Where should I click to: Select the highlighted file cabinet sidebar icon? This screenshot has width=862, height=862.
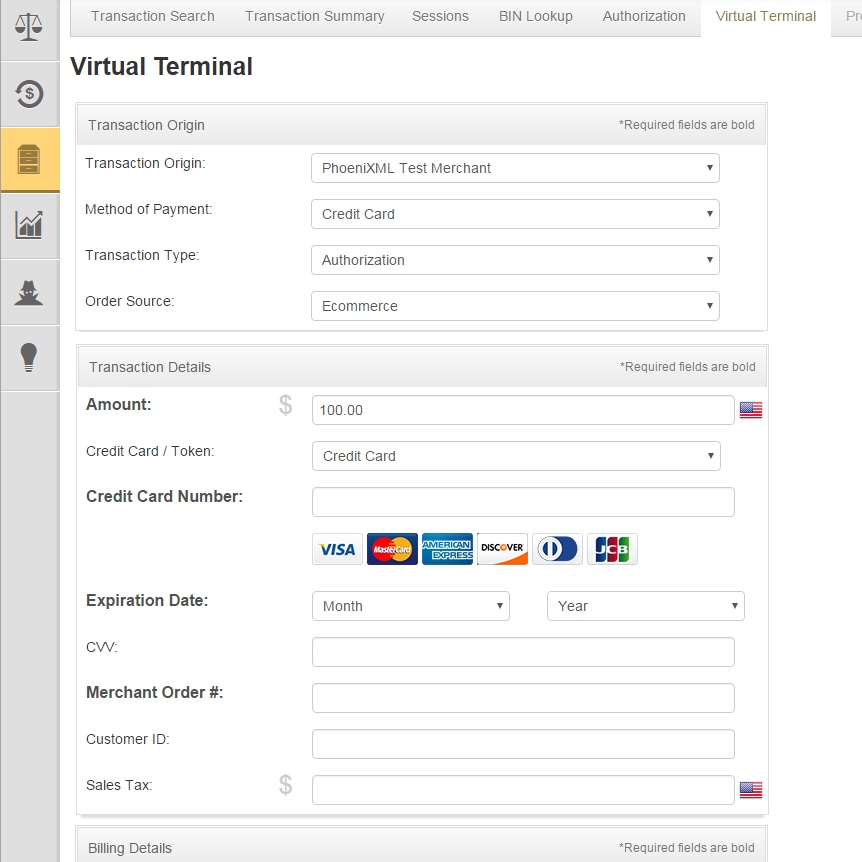(x=29, y=159)
